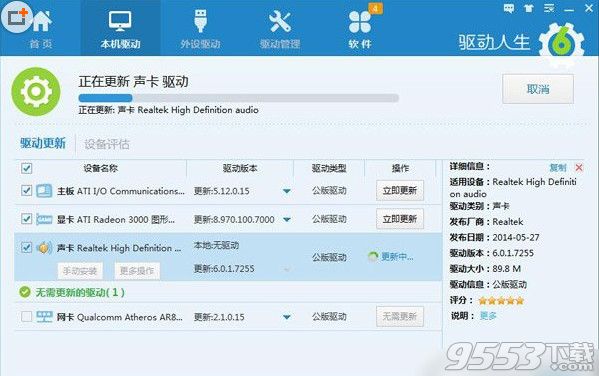This screenshot has height=376, width=599.
Task: Open the 驱动管理 tab
Action: (280, 30)
